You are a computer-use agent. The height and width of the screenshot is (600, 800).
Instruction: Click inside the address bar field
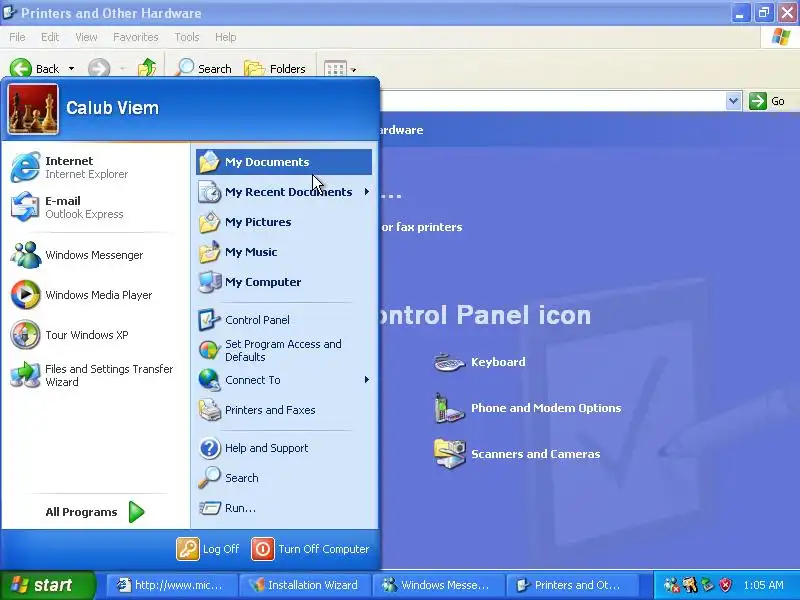(x=553, y=101)
